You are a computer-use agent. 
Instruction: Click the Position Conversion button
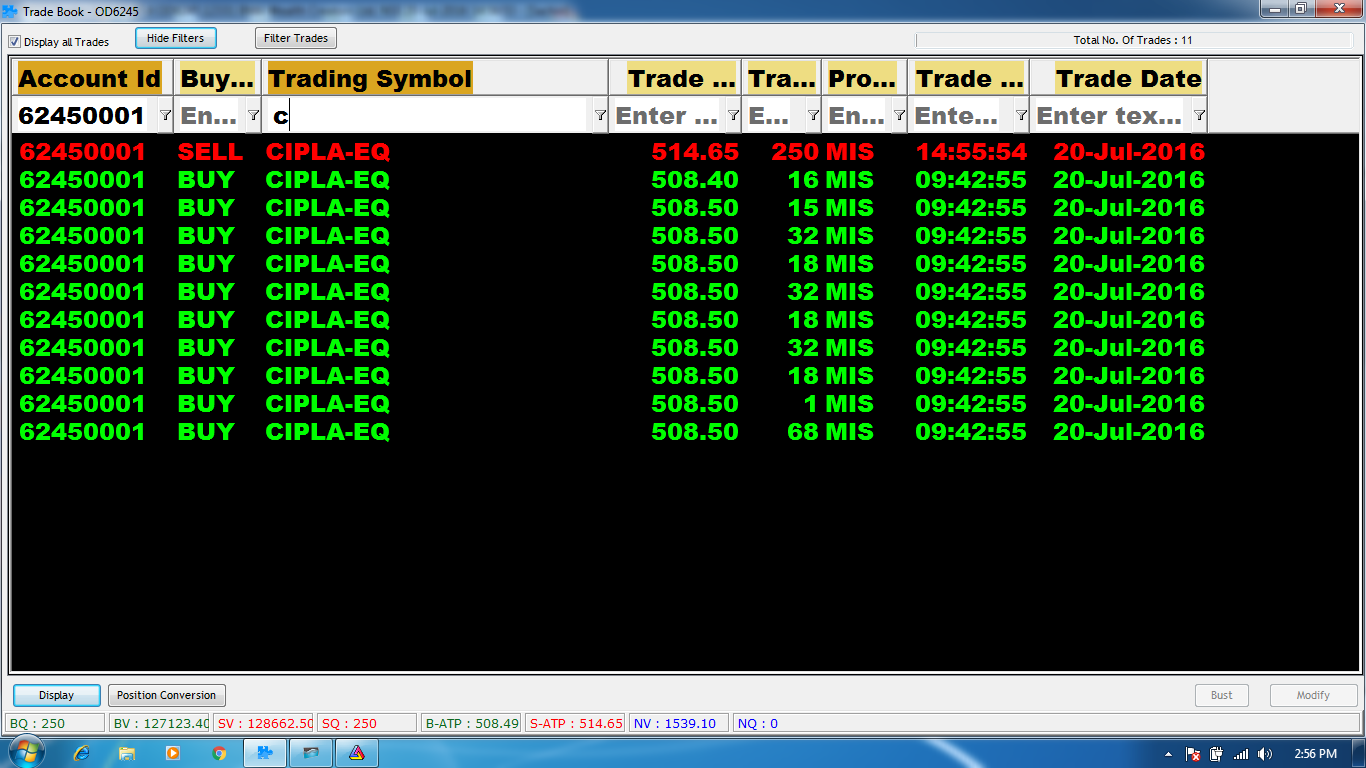(x=166, y=695)
